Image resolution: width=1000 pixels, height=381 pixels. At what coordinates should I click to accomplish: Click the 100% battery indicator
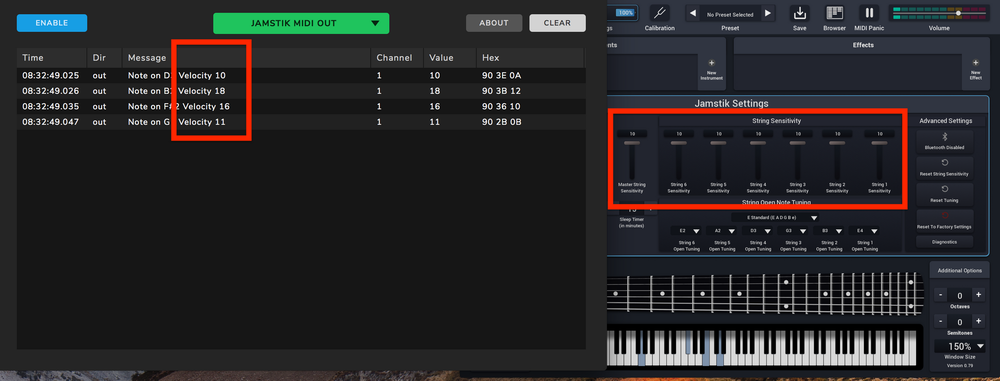pos(626,13)
